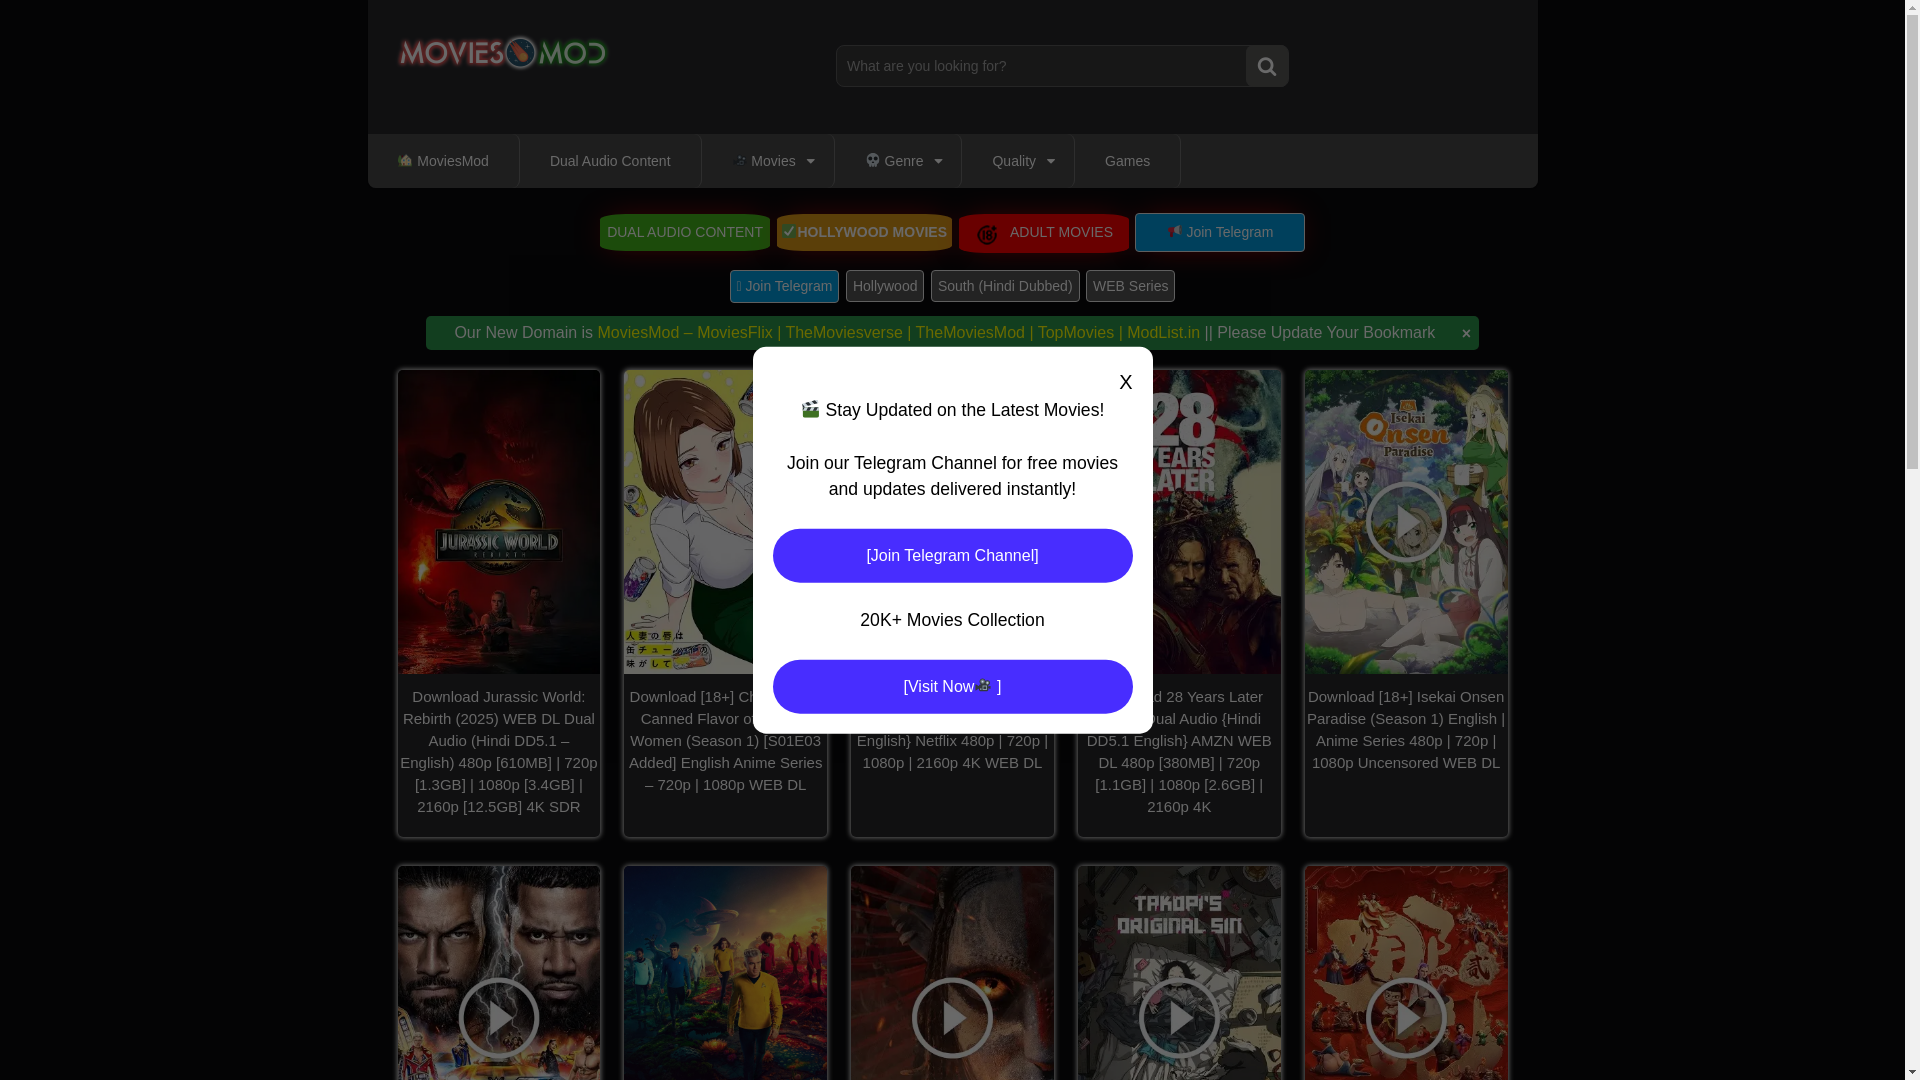
Task: Open the Jurassic World Rebirth poster
Action: click(x=499, y=522)
